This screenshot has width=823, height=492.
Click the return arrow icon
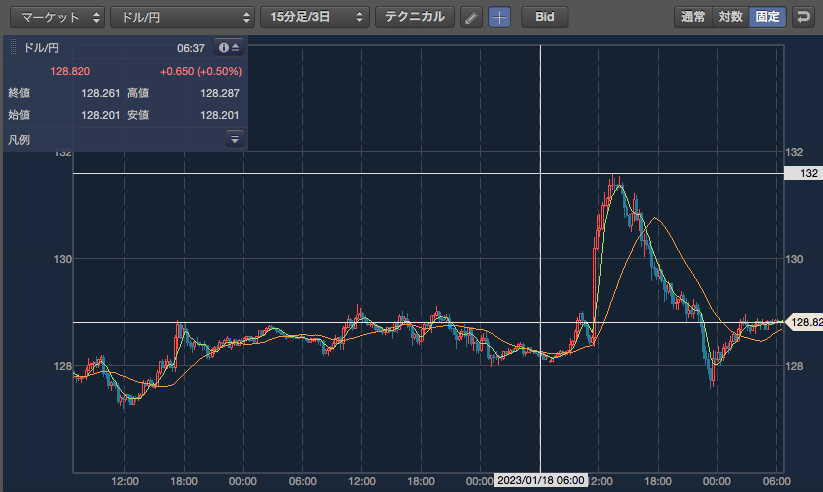(x=803, y=17)
